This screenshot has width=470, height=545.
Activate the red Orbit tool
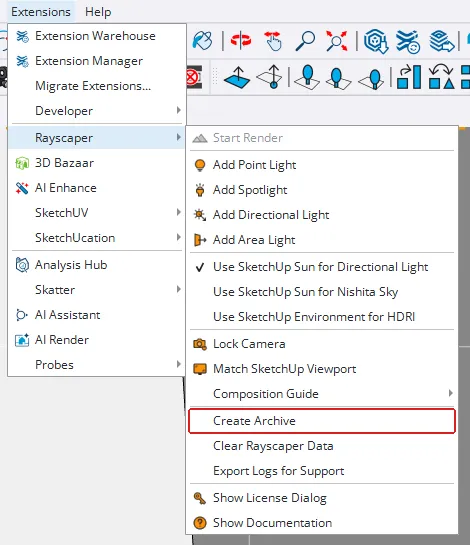click(x=241, y=41)
